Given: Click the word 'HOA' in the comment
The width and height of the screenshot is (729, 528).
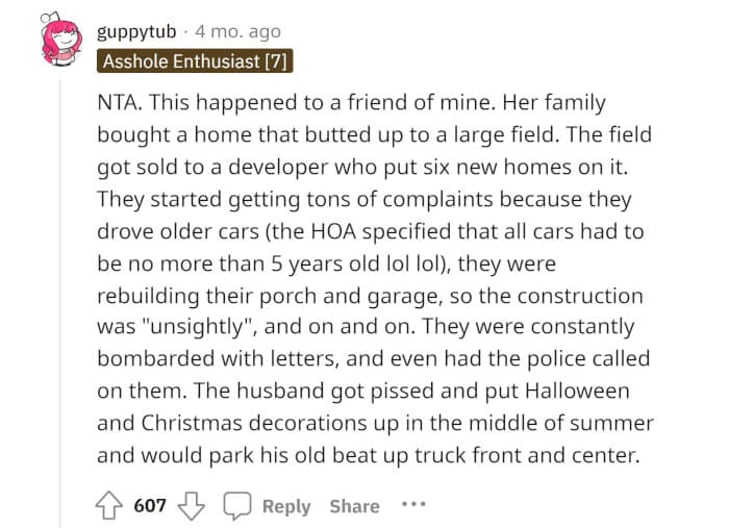Looking at the screenshot, I should click(333, 231).
